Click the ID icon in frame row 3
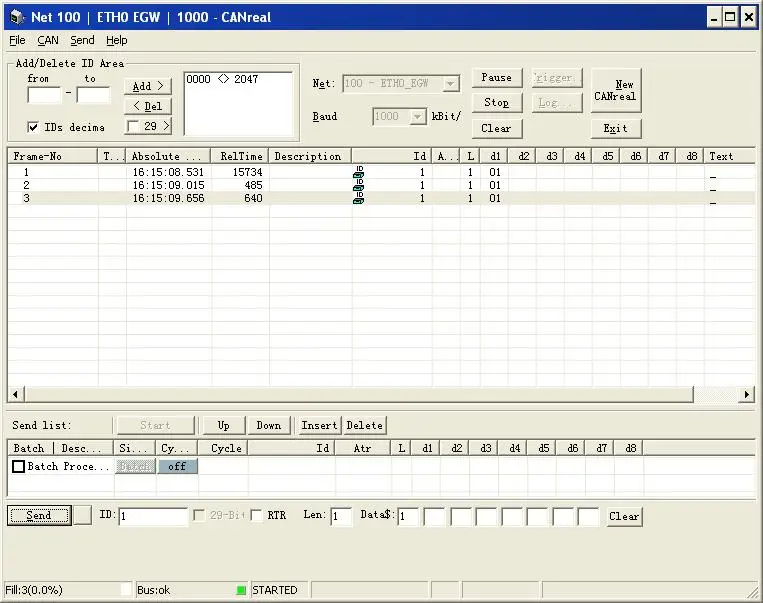The image size is (763, 603). (359, 198)
